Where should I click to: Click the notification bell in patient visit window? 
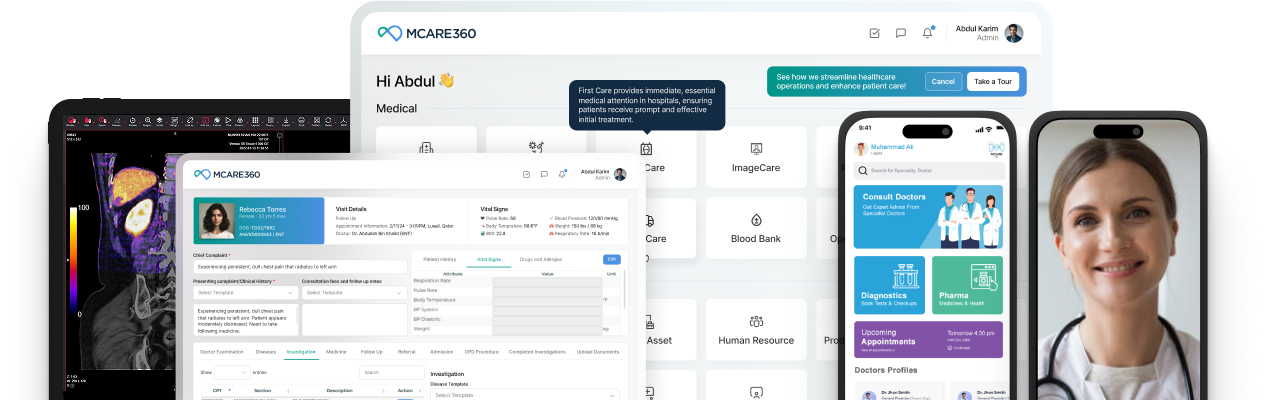point(563,174)
